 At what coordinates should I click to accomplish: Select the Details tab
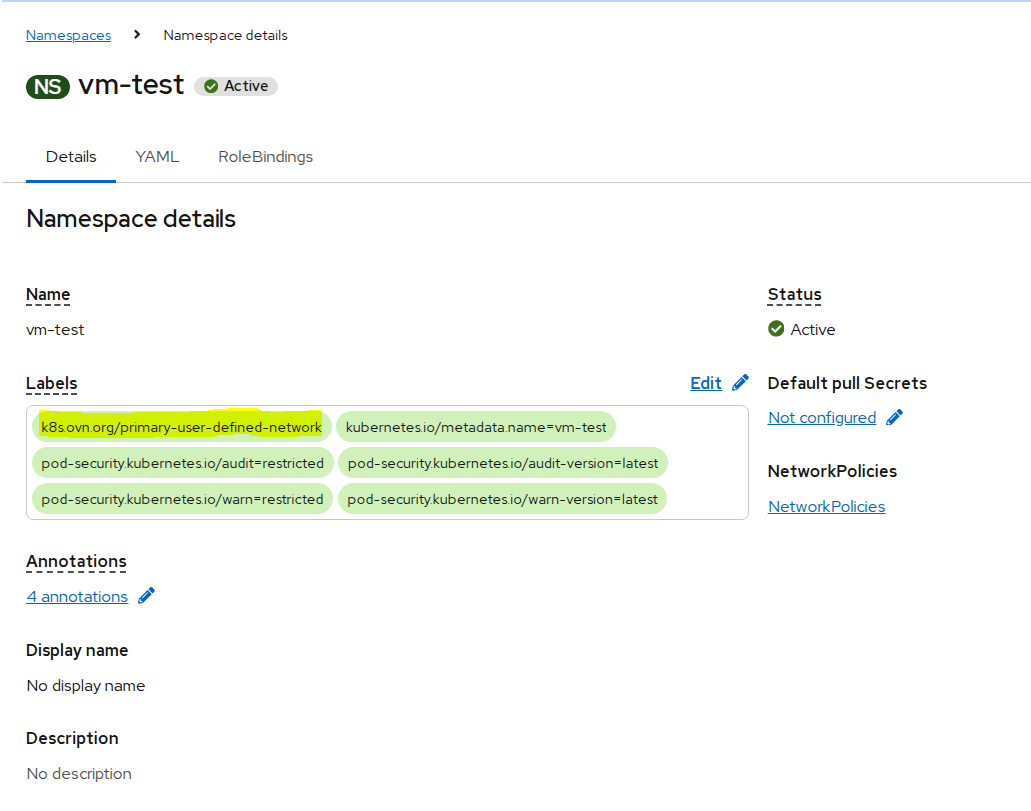tap(71, 157)
